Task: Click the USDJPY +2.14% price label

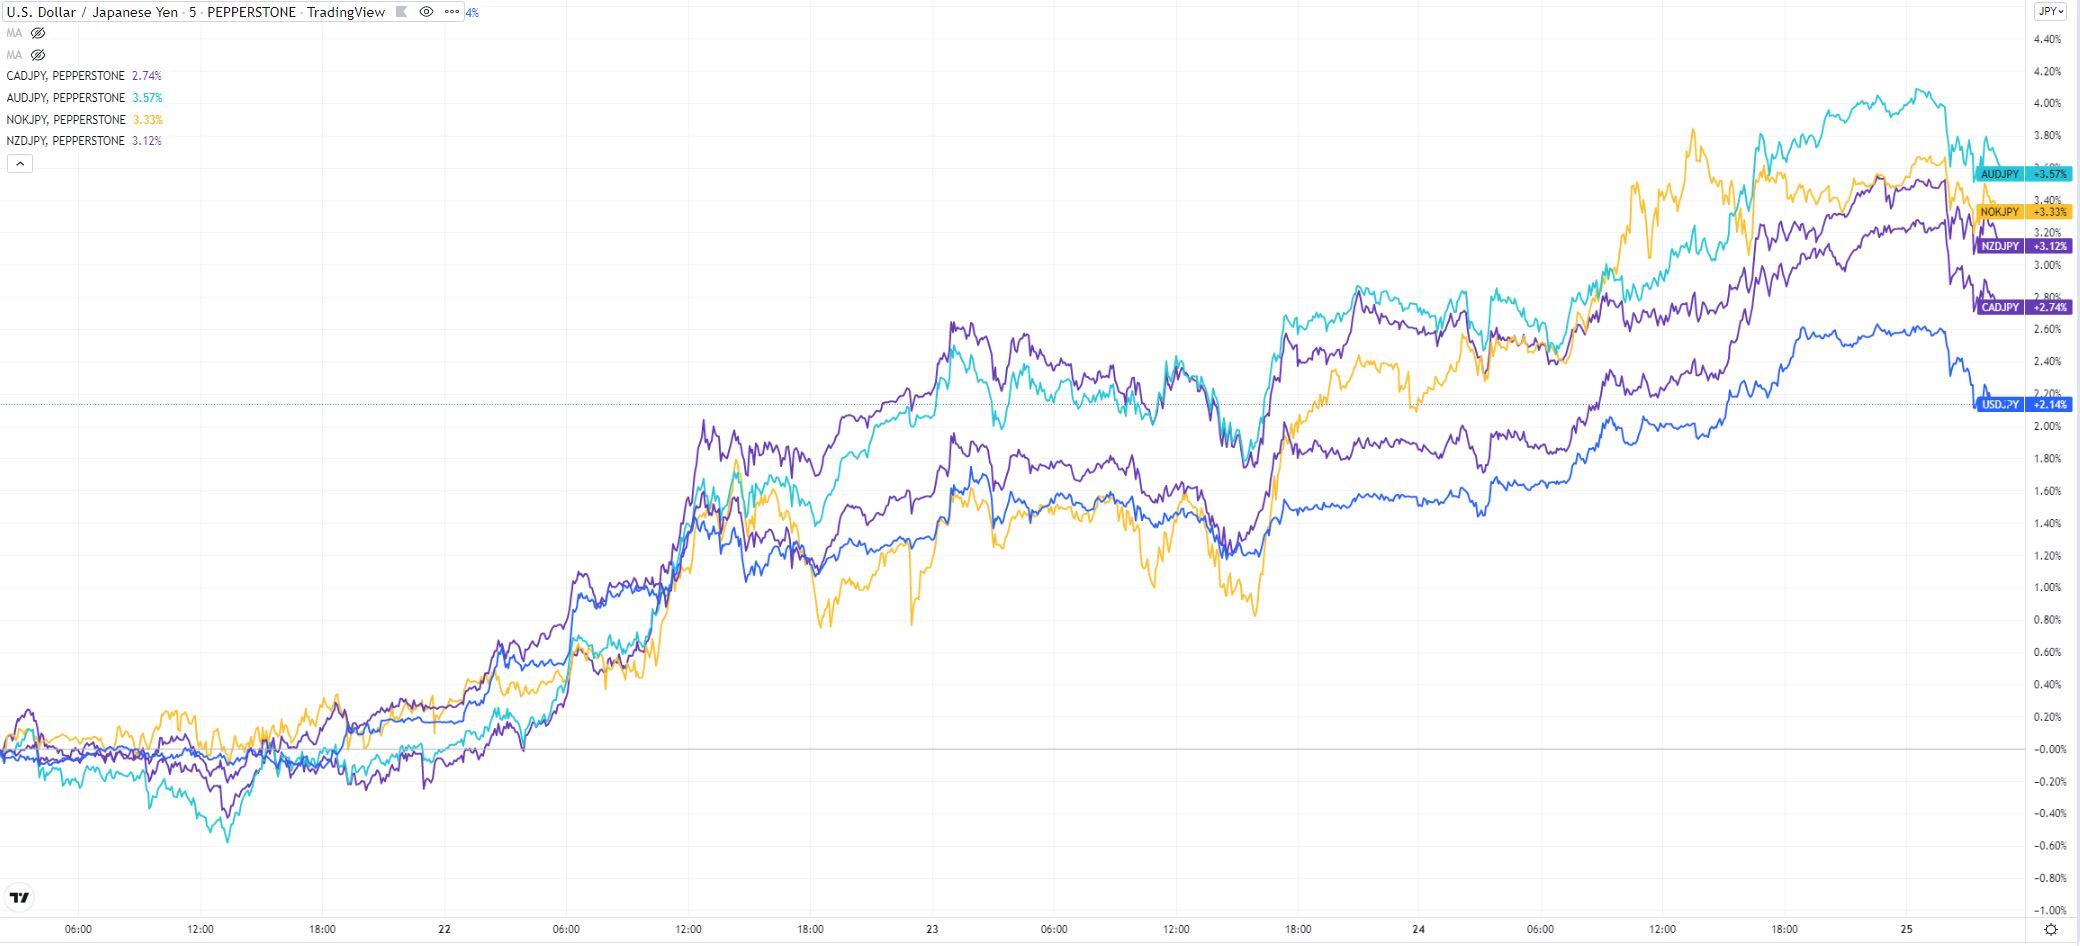Action: 2022,405
